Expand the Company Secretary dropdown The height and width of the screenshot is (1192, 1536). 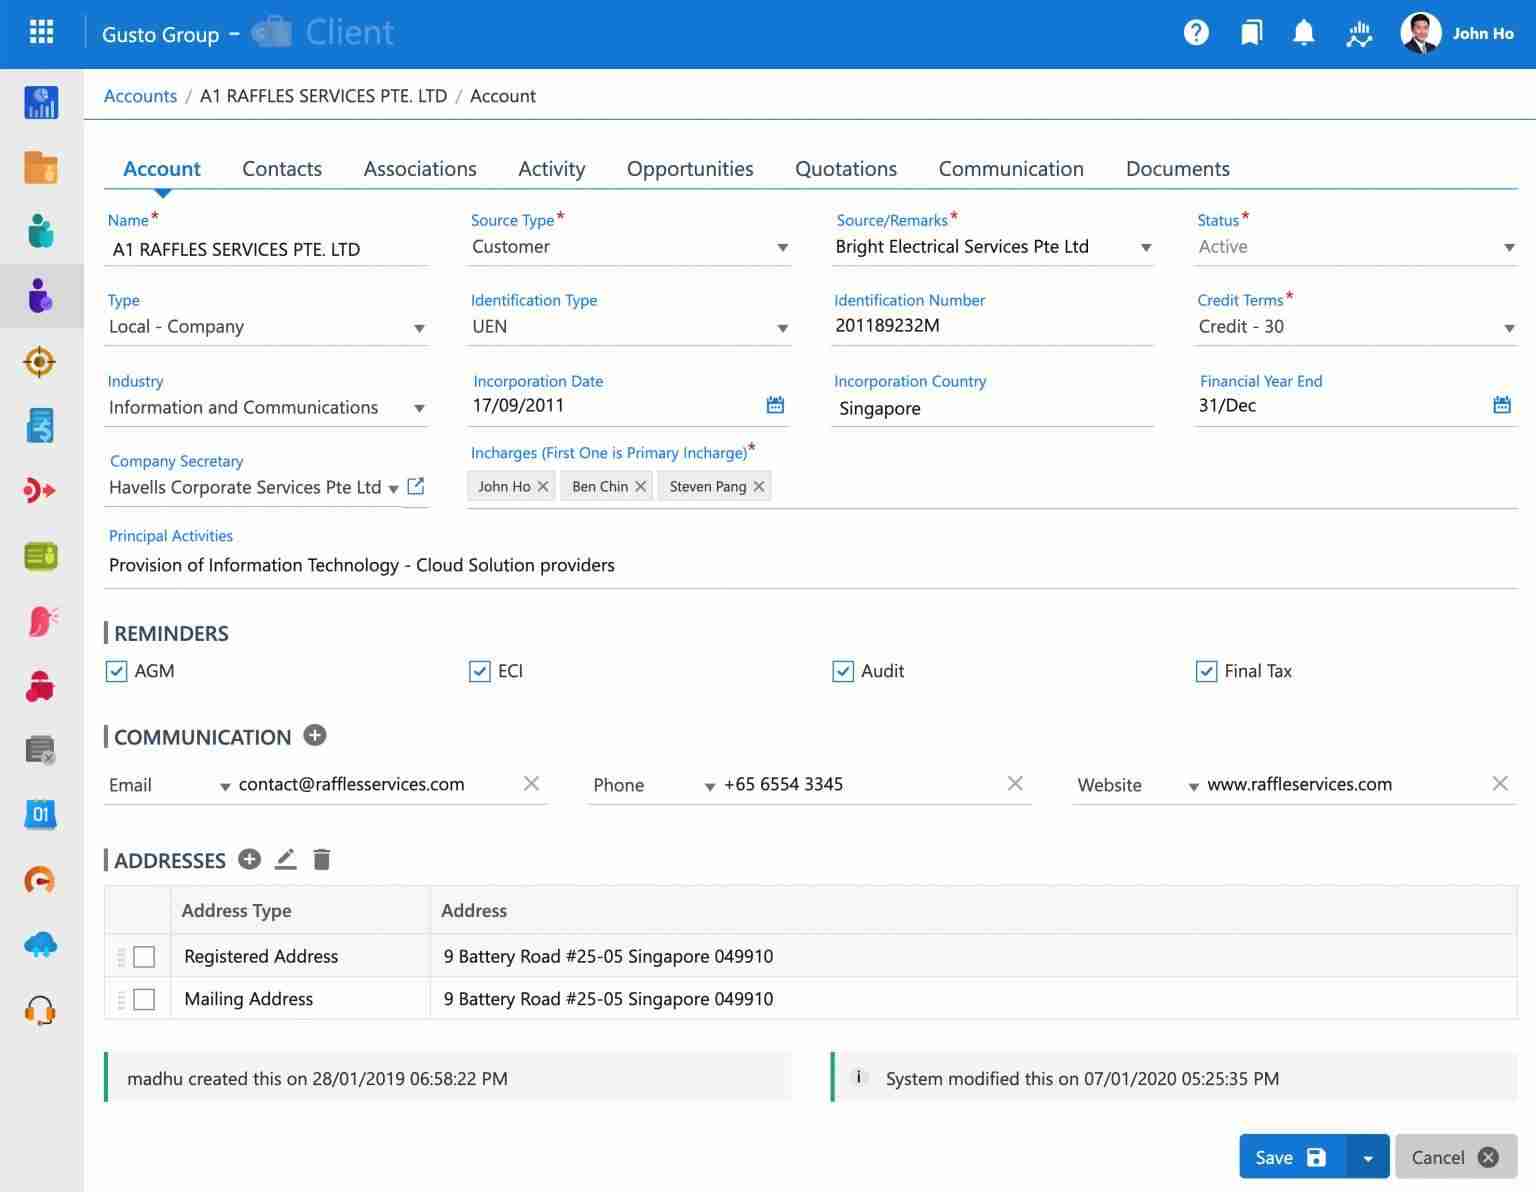pos(393,489)
